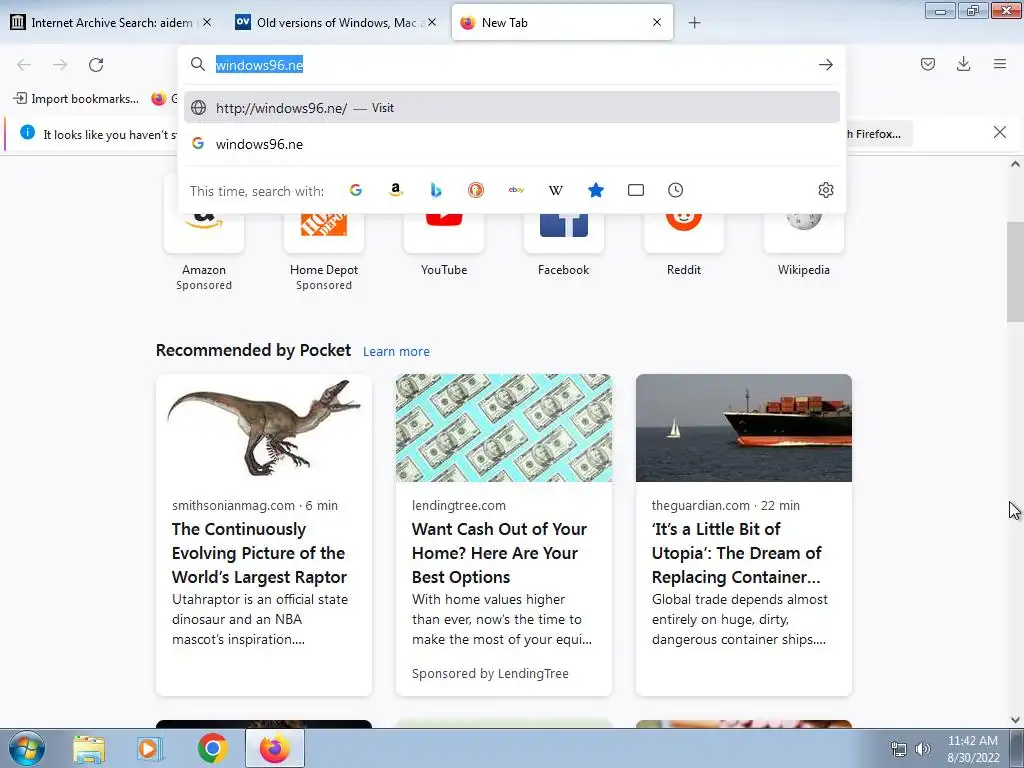Open the network tray icon
Screen dimensions: 1024x768
tap(899, 749)
